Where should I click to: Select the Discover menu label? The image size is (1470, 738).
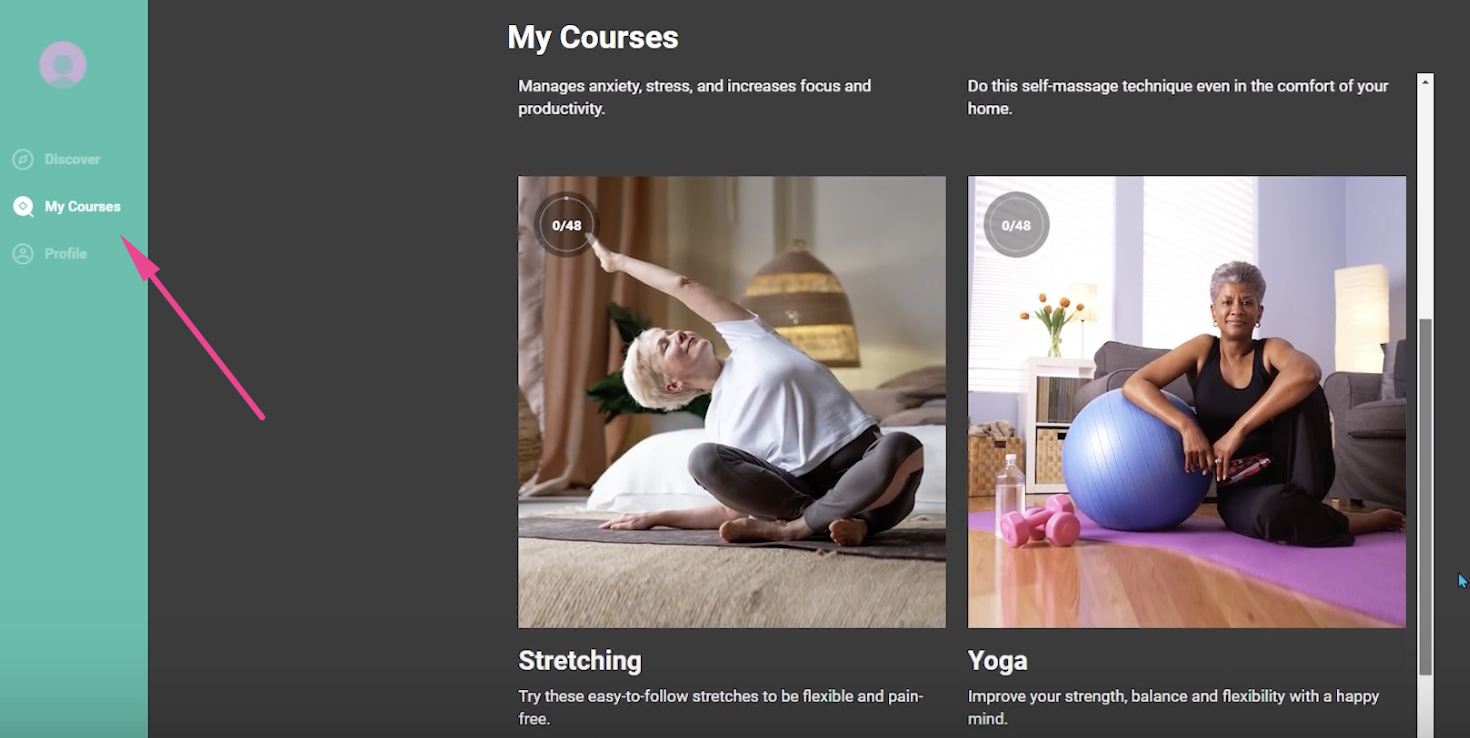coord(72,159)
